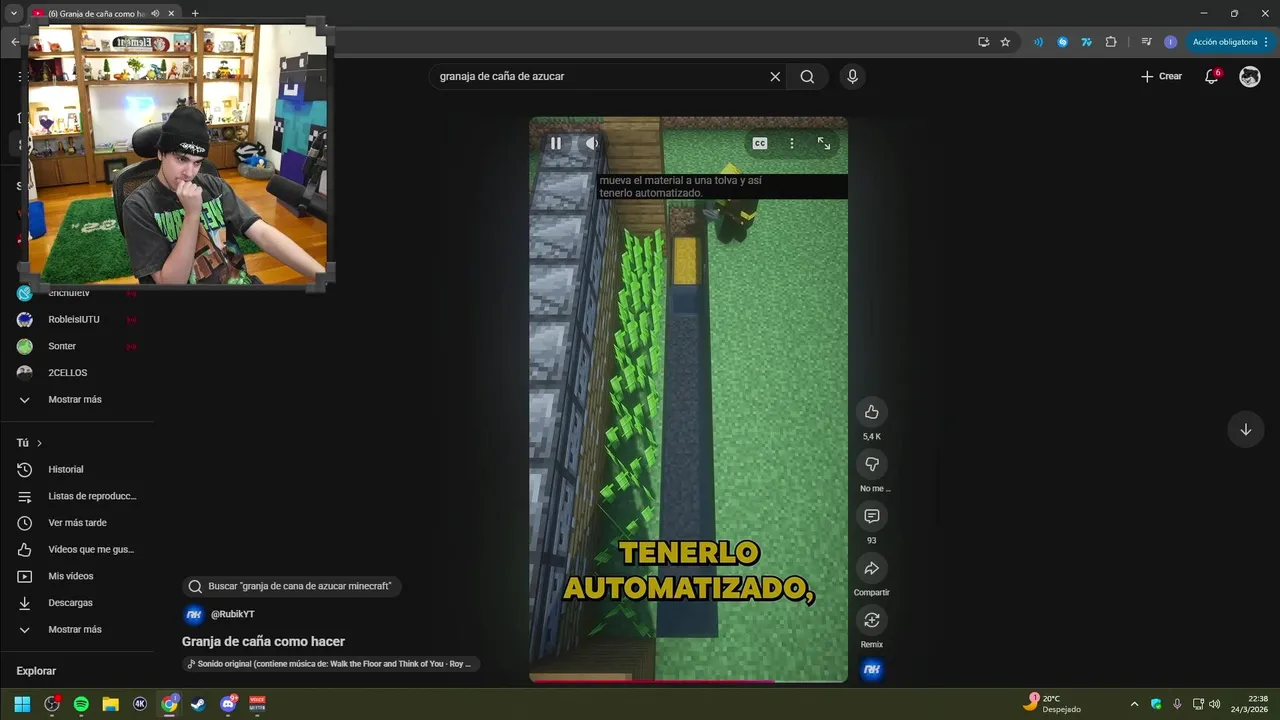This screenshot has height=720, width=1280.
Task: Clear the search query text
Action: (x=775, y=76)
